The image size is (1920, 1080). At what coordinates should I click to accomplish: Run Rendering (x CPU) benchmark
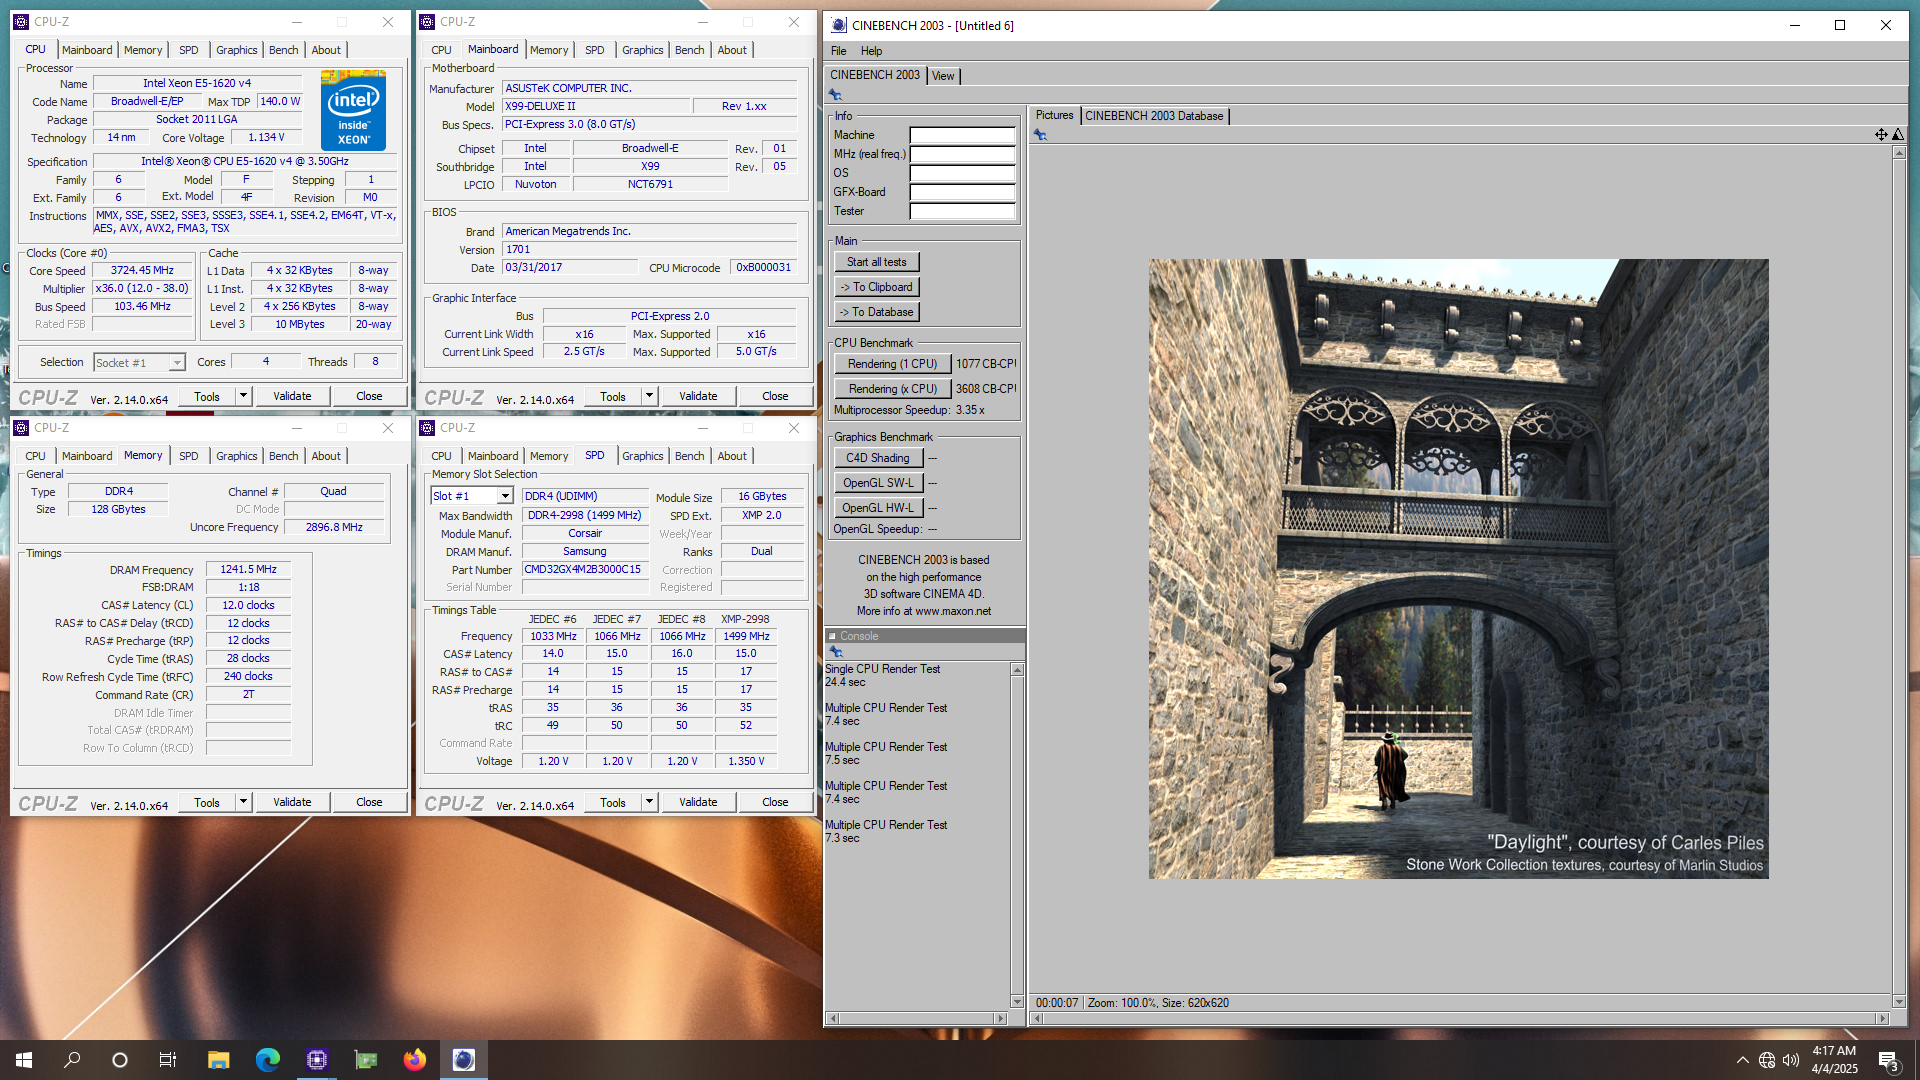click(892, 389)
